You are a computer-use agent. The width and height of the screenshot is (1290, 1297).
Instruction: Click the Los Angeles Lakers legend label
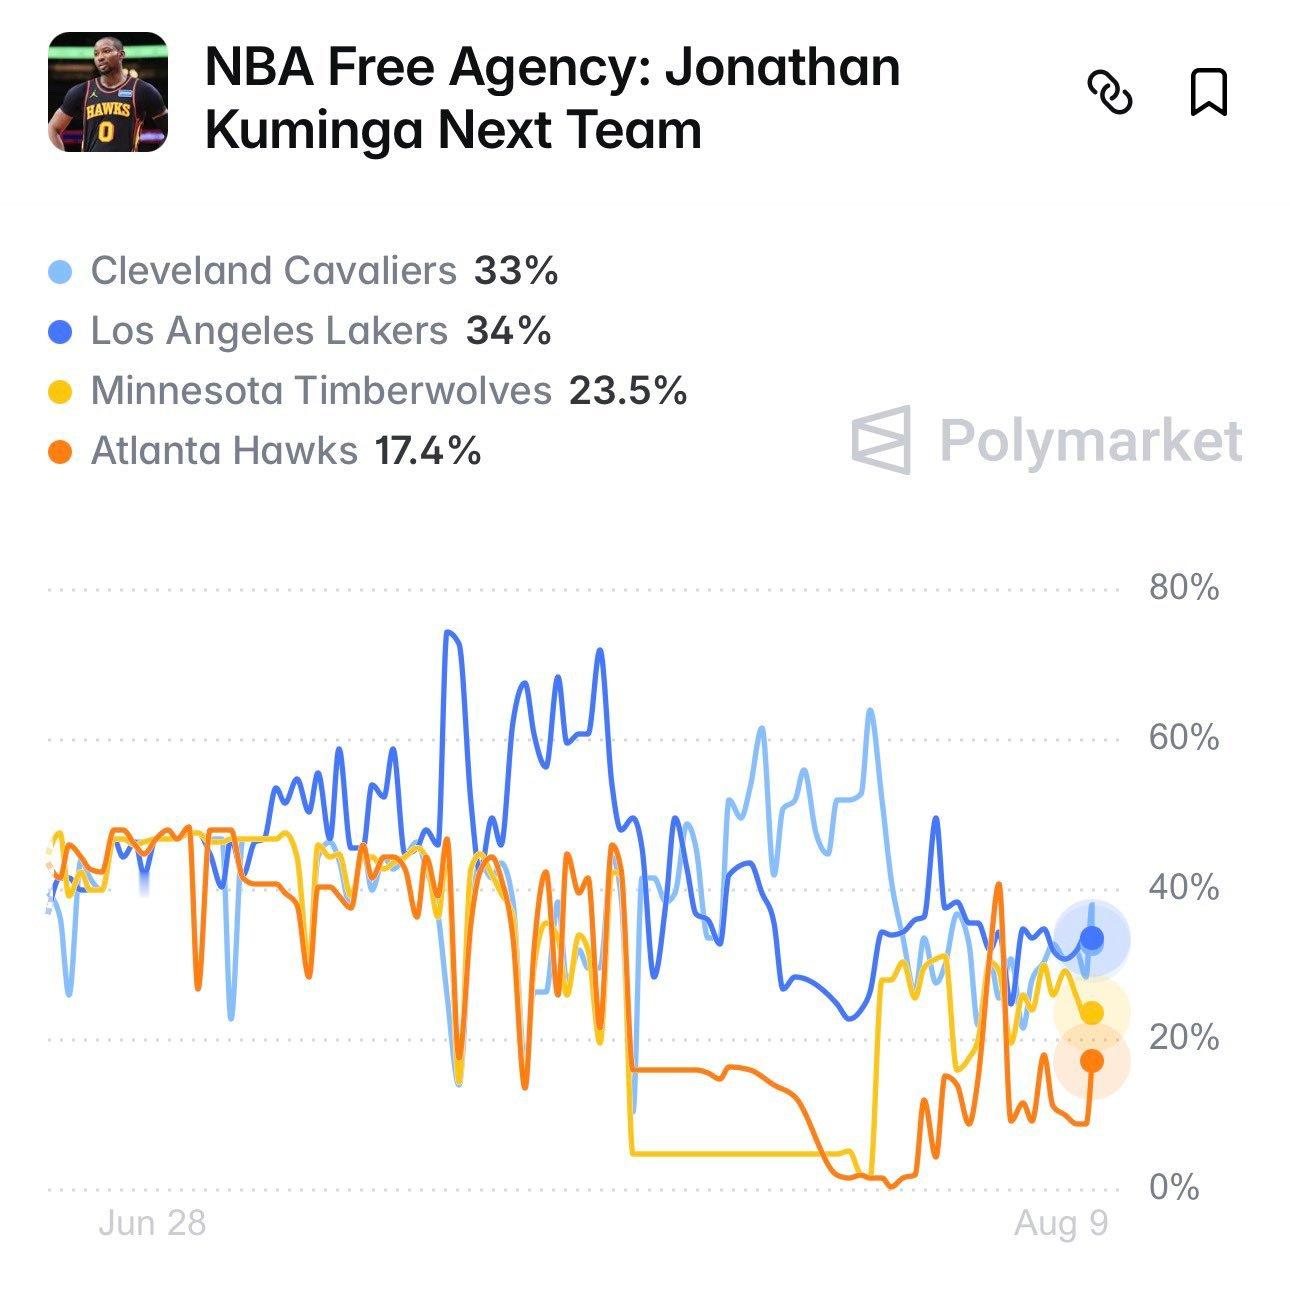[269, 331]
